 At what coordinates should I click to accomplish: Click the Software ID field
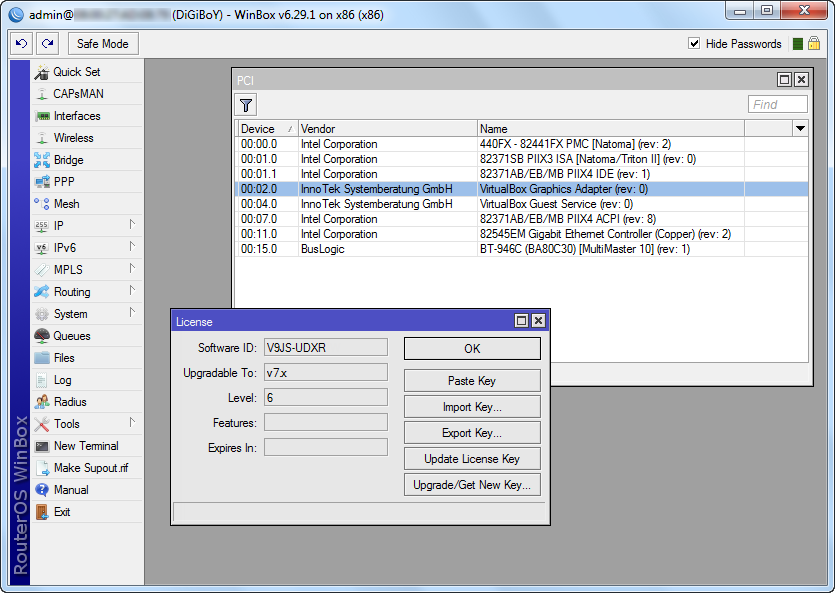coord(326,348)
